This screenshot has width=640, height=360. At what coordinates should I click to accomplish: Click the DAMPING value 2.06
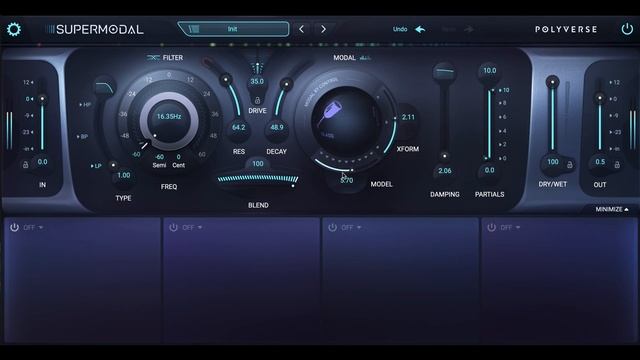[x=444, y=171]
